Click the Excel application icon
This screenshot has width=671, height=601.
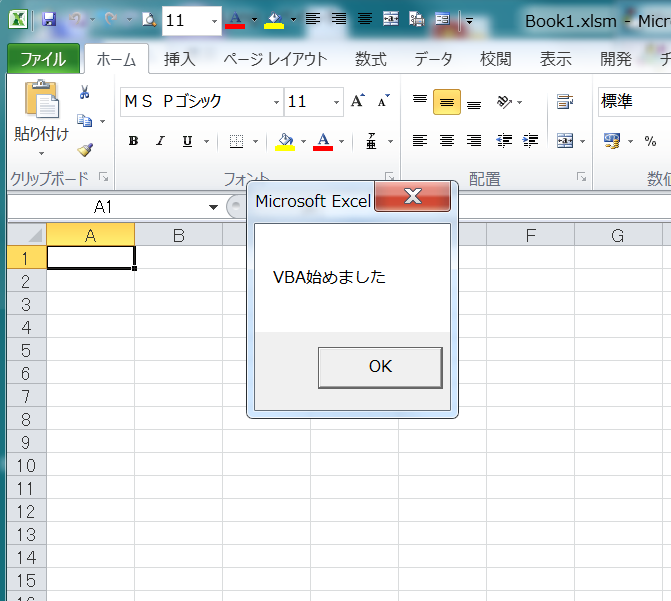tap(18, 20)
